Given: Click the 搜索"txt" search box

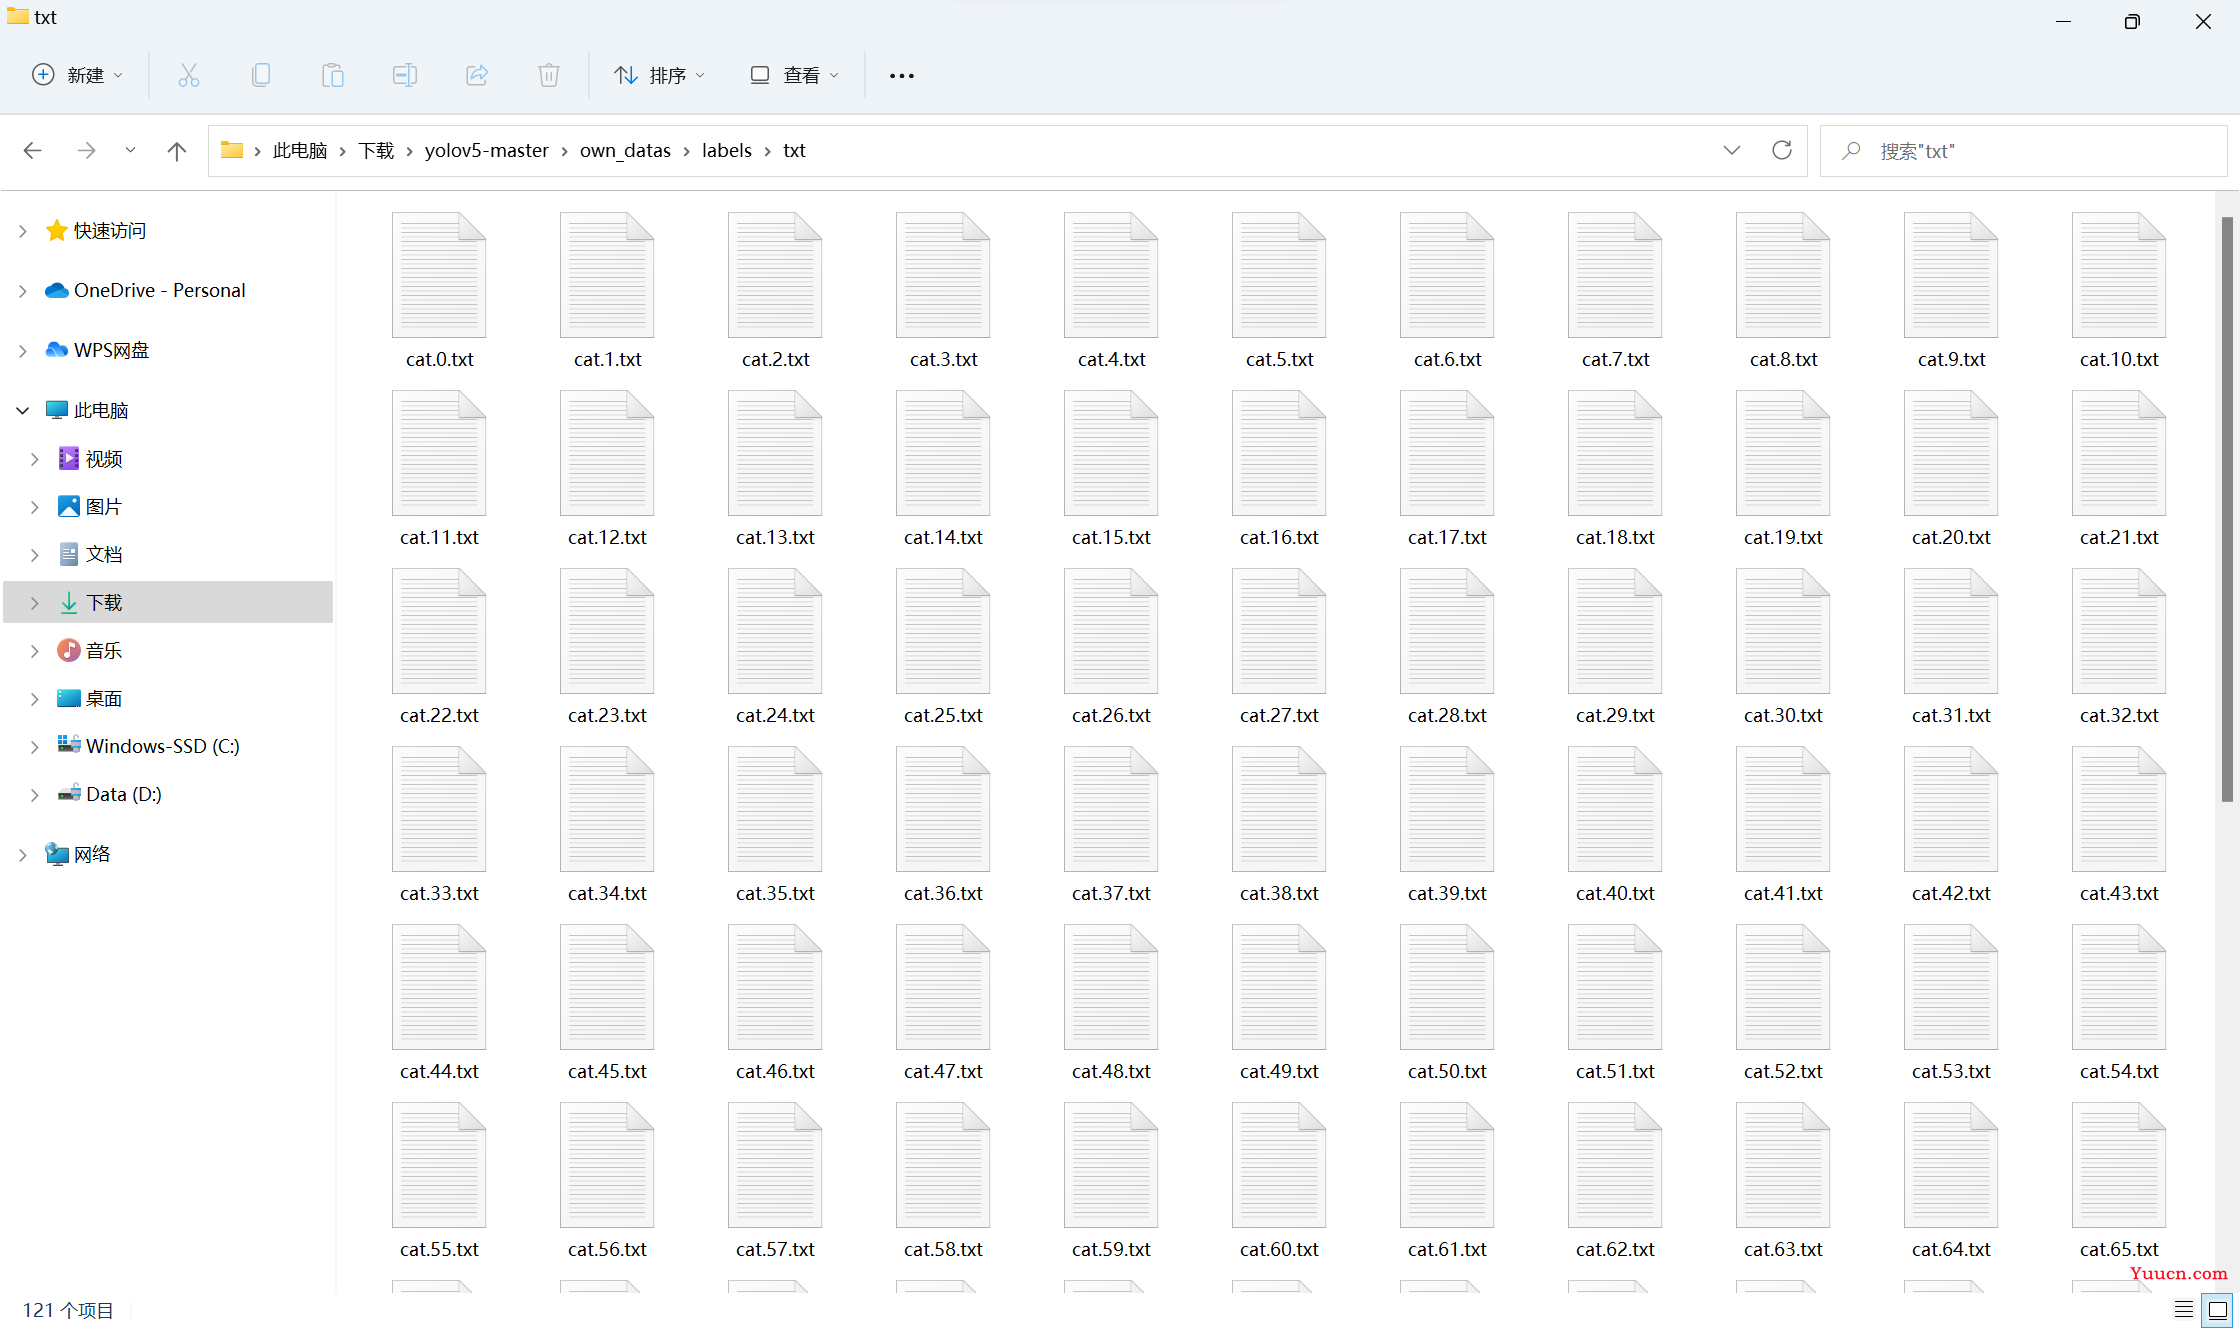Looking at the screenshot, I should (x=2024, y=150).
